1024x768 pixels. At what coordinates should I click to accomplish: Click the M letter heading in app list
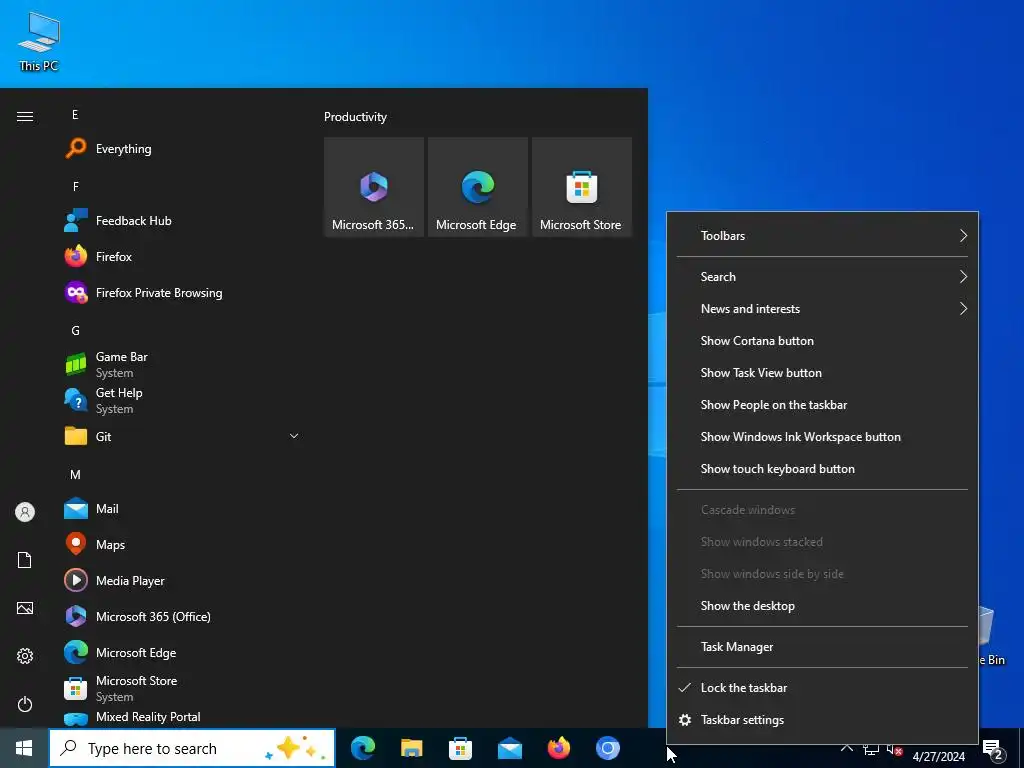click(76, 475)
